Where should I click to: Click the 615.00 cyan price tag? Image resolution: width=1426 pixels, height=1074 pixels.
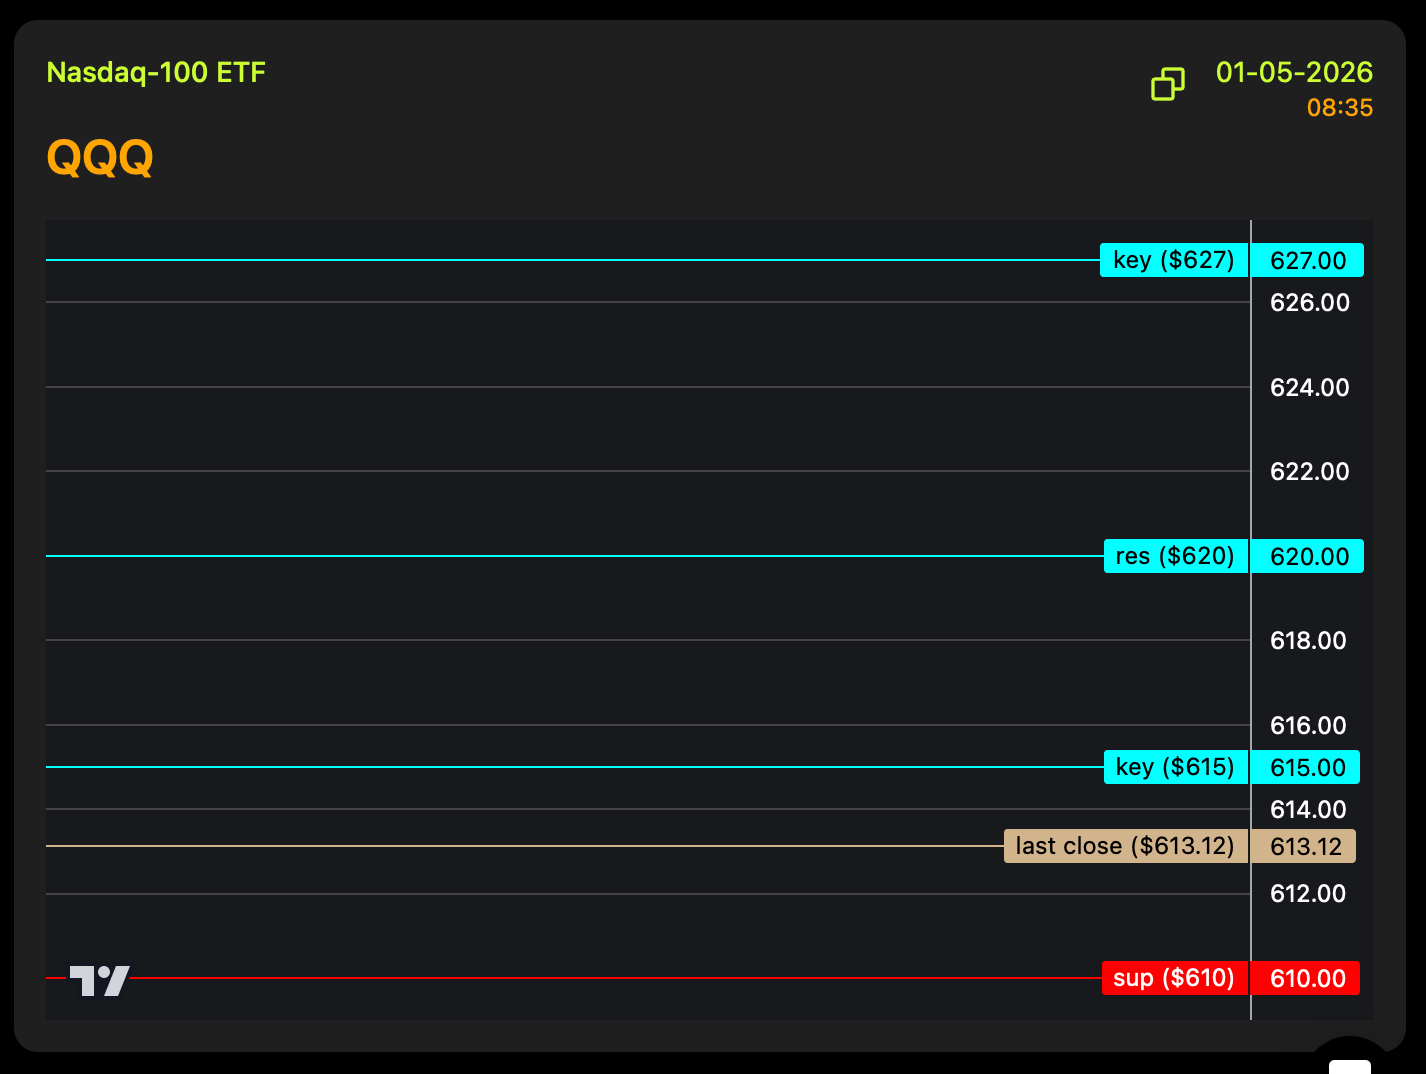coord(1306,768)
